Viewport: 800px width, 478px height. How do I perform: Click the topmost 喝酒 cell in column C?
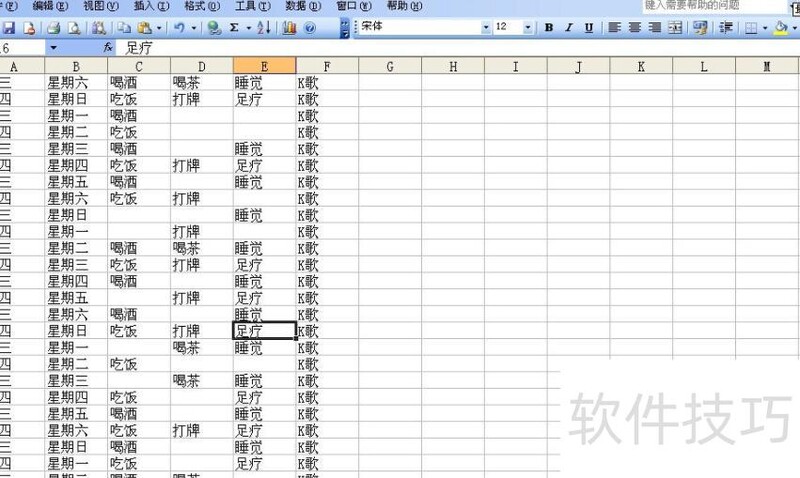tap(139, 83)
